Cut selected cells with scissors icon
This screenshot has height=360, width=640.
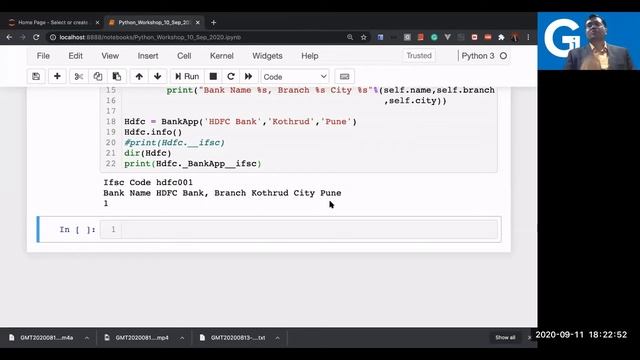[79, 76]
